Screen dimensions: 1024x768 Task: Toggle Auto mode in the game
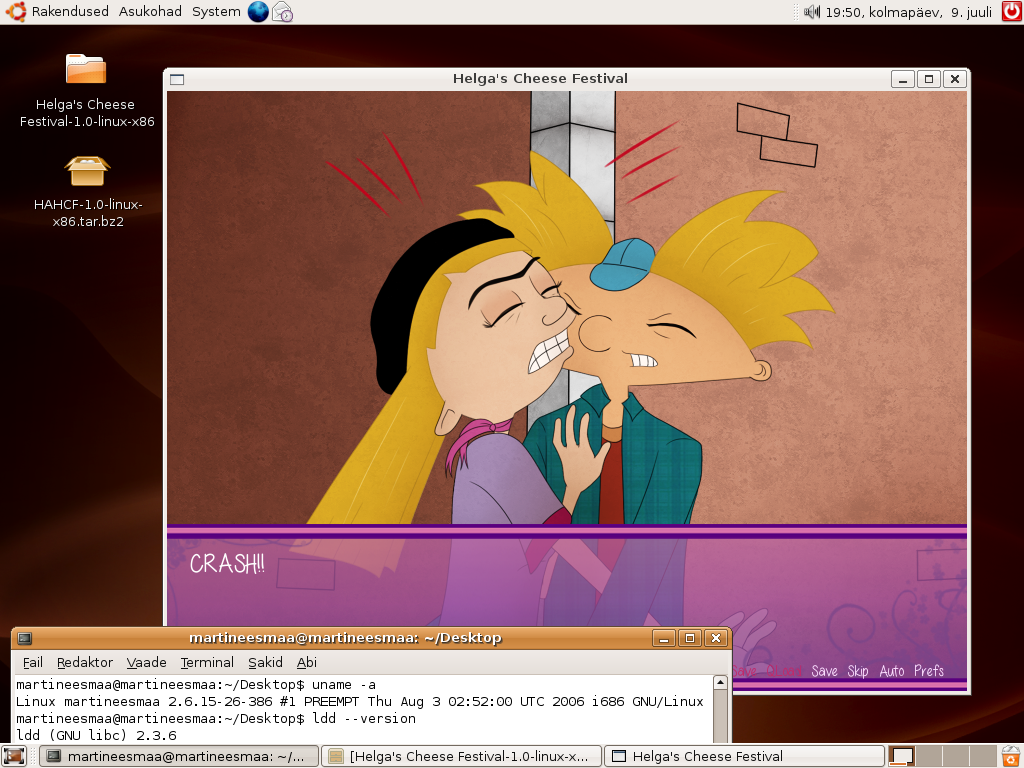(891, 671)
